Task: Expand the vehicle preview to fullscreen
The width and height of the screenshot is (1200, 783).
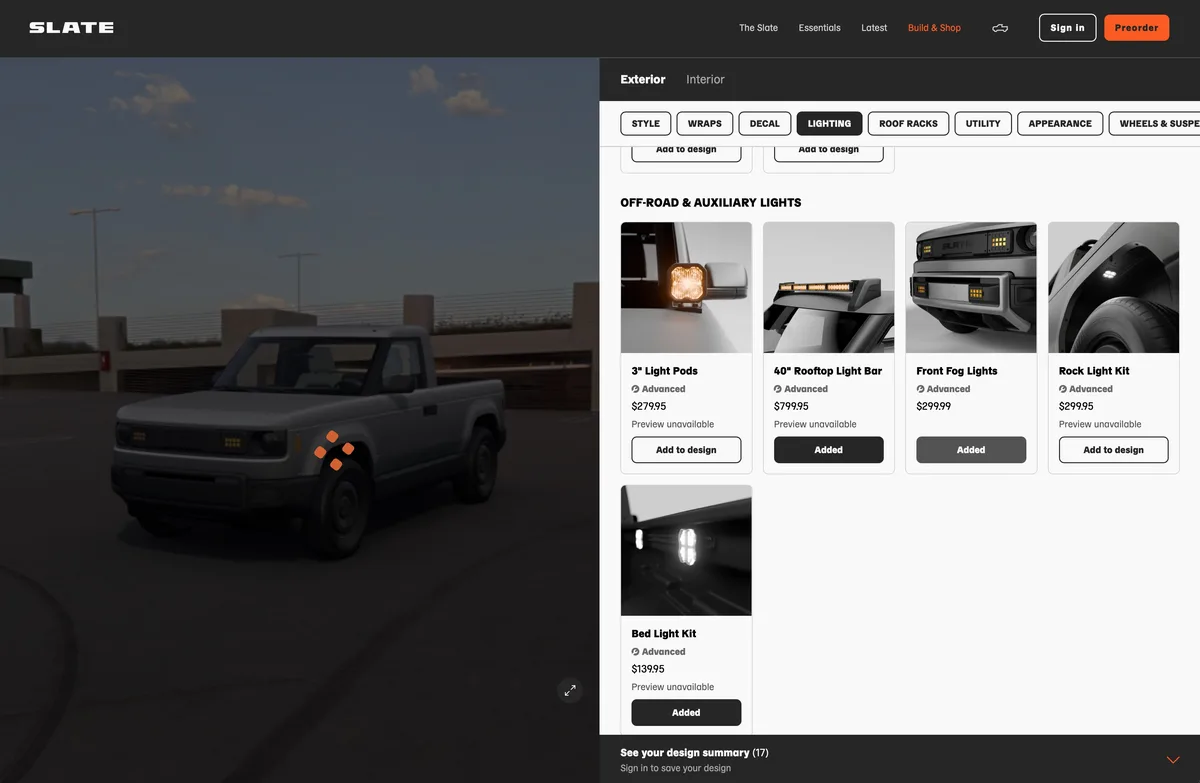Action: tap(570, 690)
